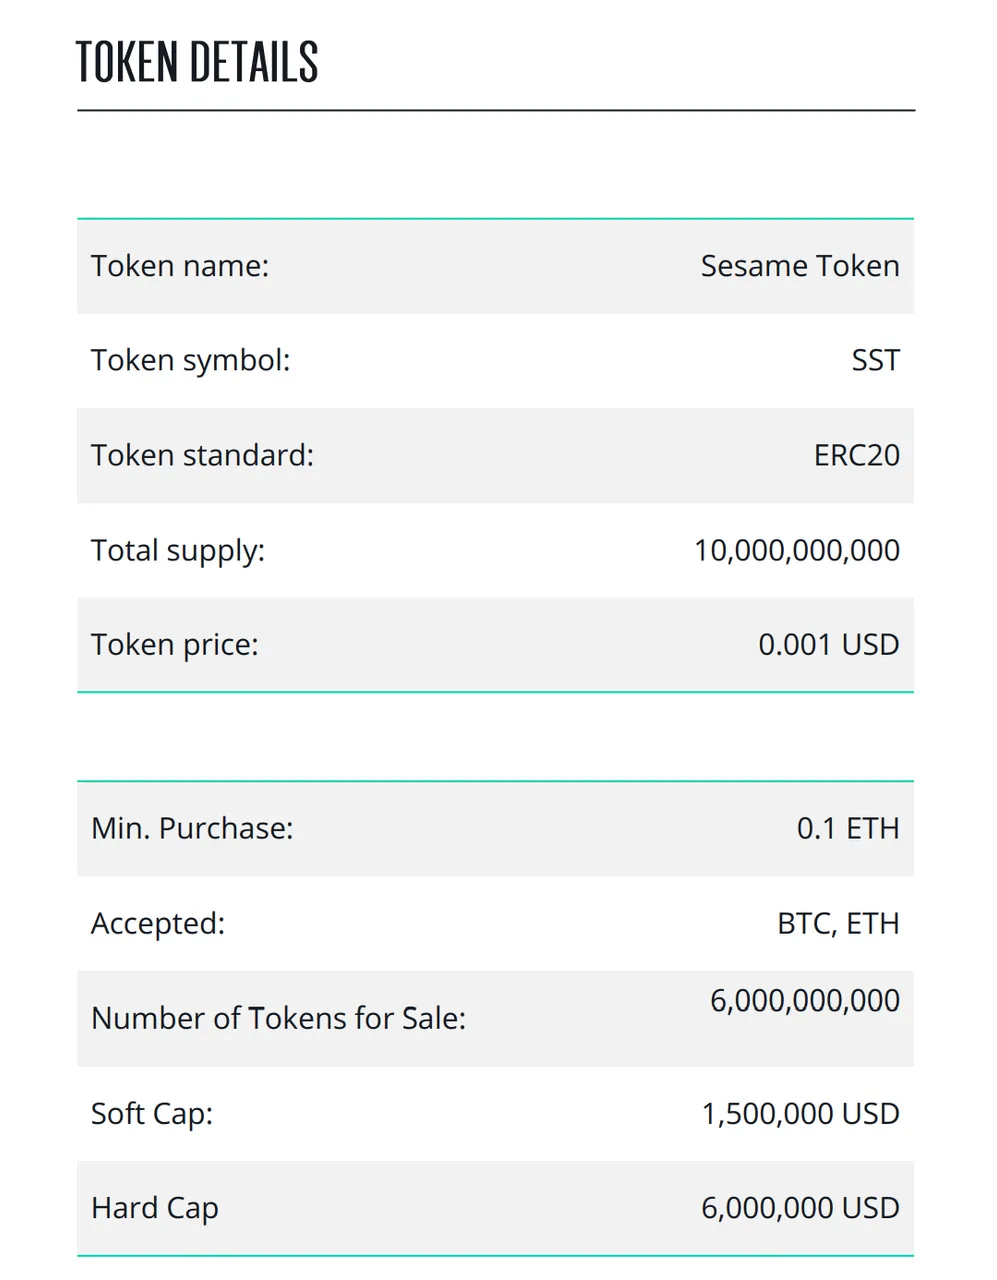Select the Accepted label
997x1280 pixels.
point(158,924)
